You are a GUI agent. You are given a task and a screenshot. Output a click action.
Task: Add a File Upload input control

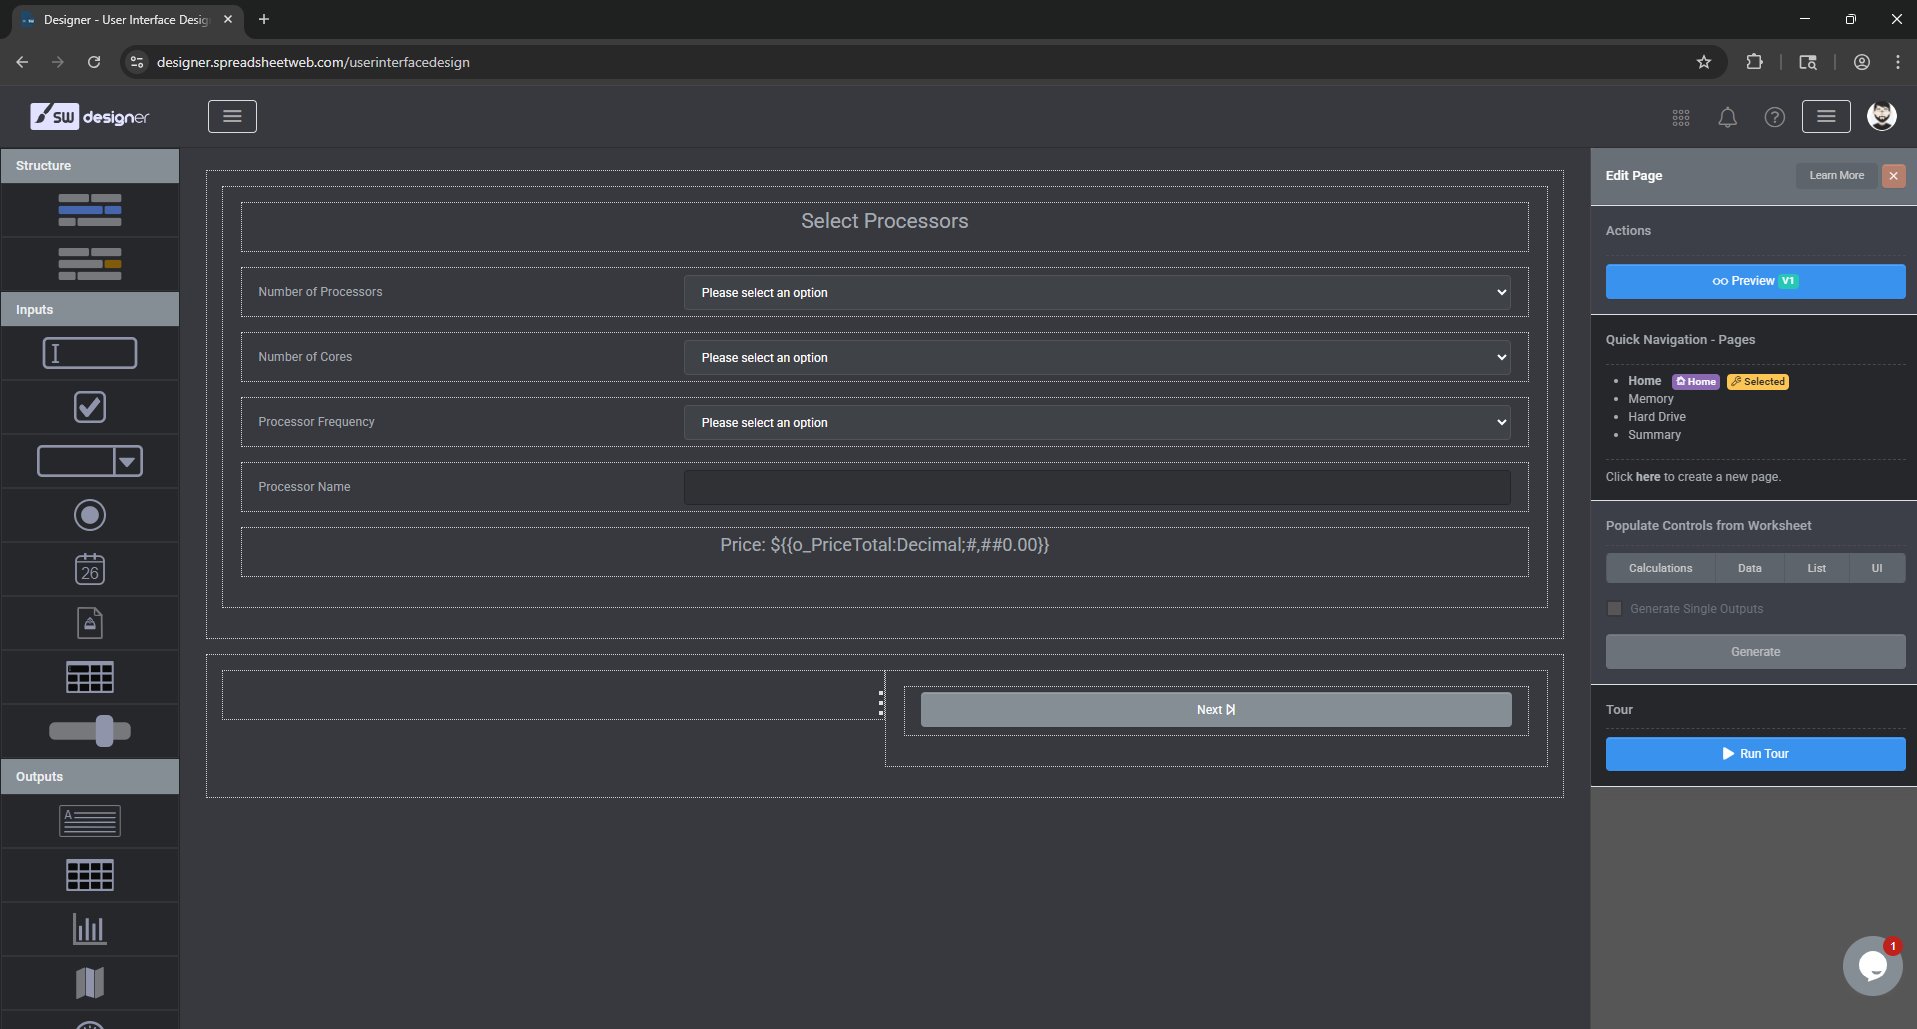(89, 622)
